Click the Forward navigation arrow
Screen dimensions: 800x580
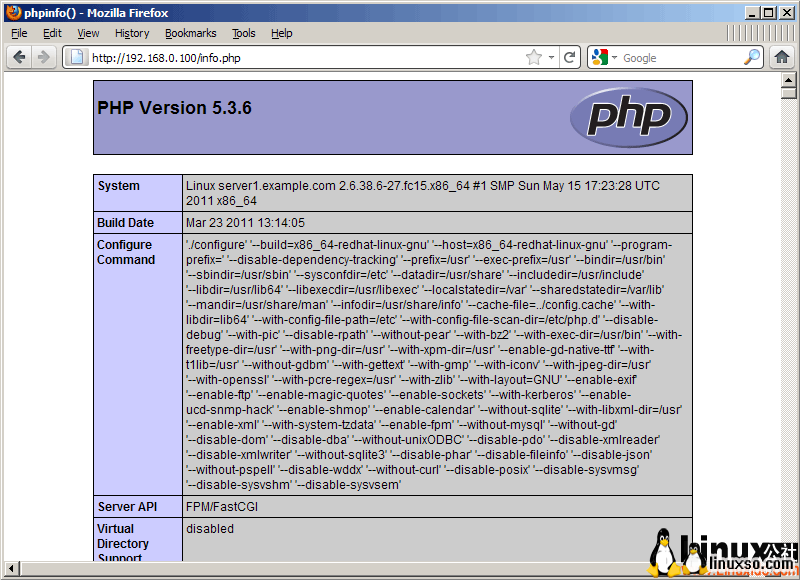pyautogui.click(x=43, y=57)
